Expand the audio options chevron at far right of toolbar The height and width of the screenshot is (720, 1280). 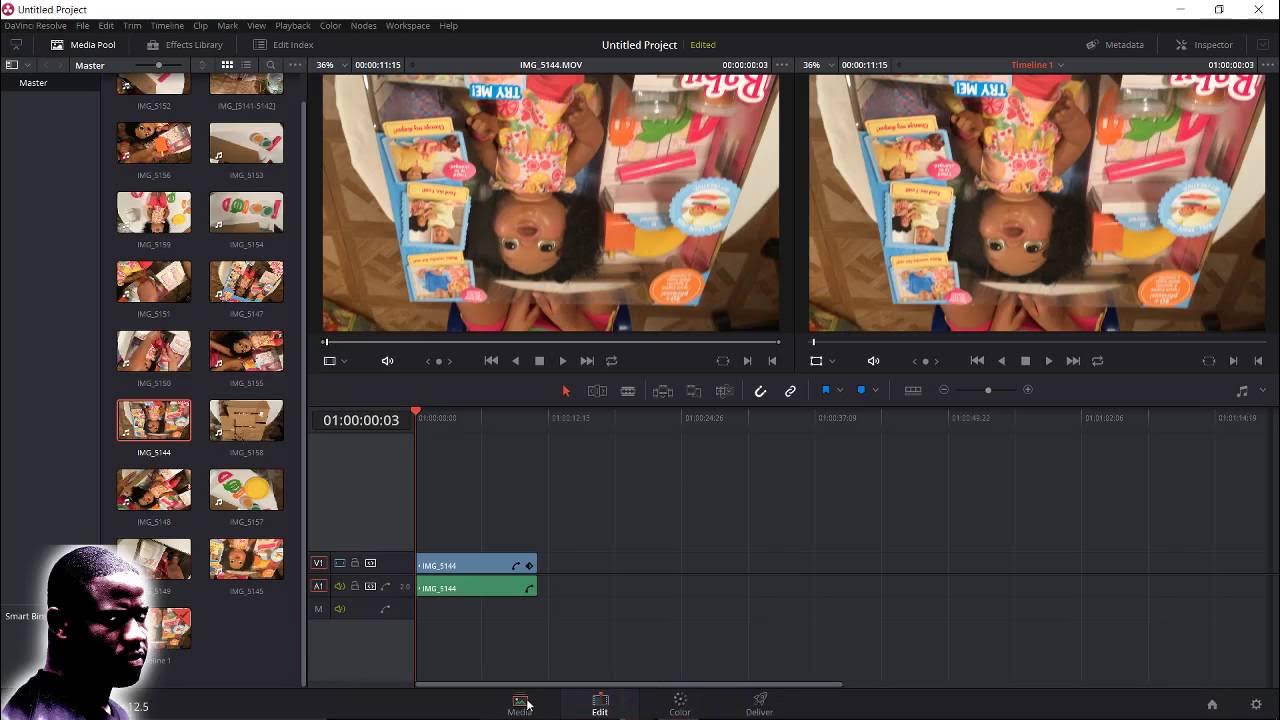(x=1262, y=391)
